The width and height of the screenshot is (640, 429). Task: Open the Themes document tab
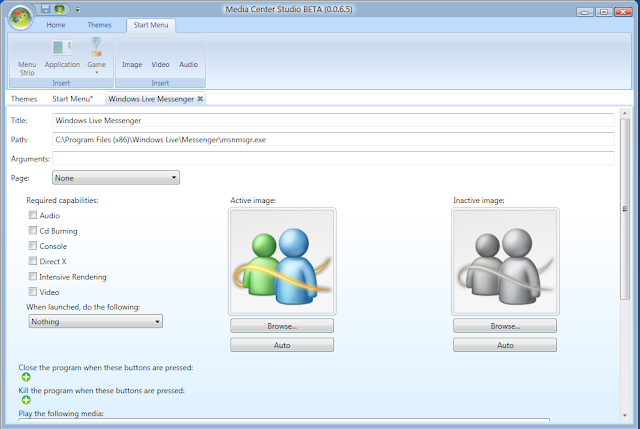click(x=24, y=99)
